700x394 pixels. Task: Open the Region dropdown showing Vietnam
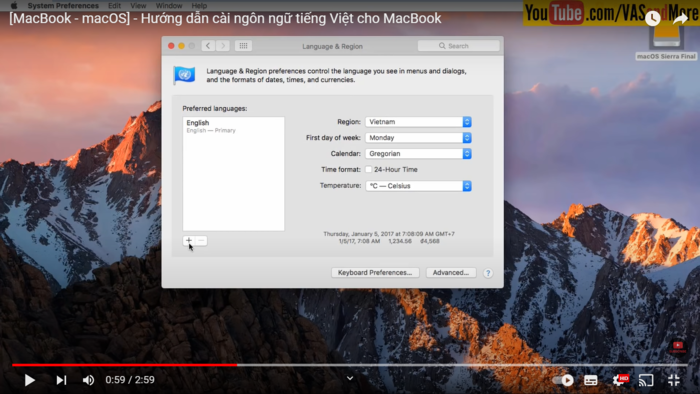(x=418, y=122)
